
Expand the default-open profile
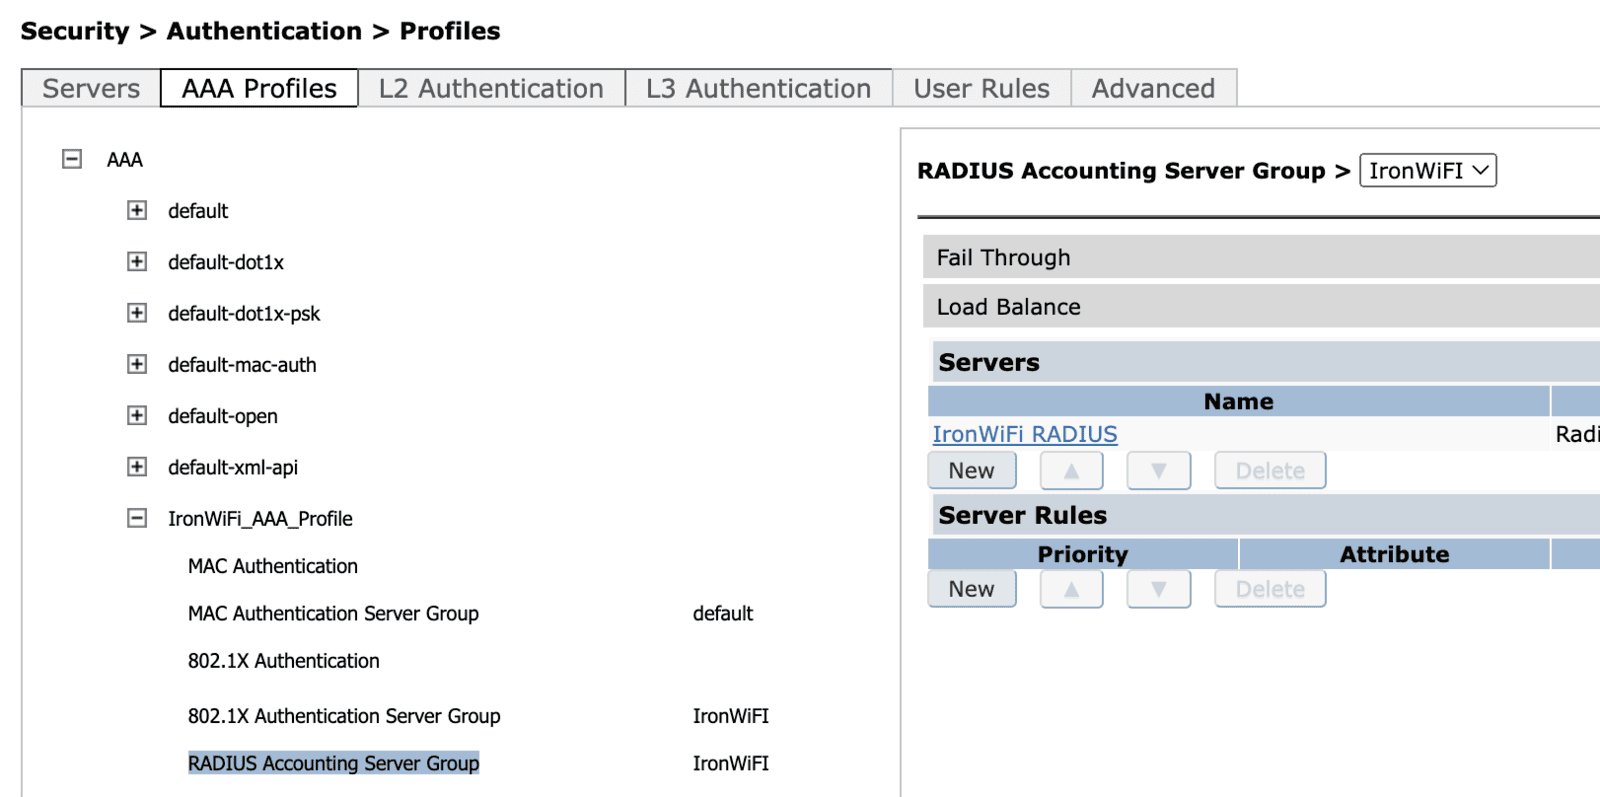pyautogui.click(x=137, y=416)
